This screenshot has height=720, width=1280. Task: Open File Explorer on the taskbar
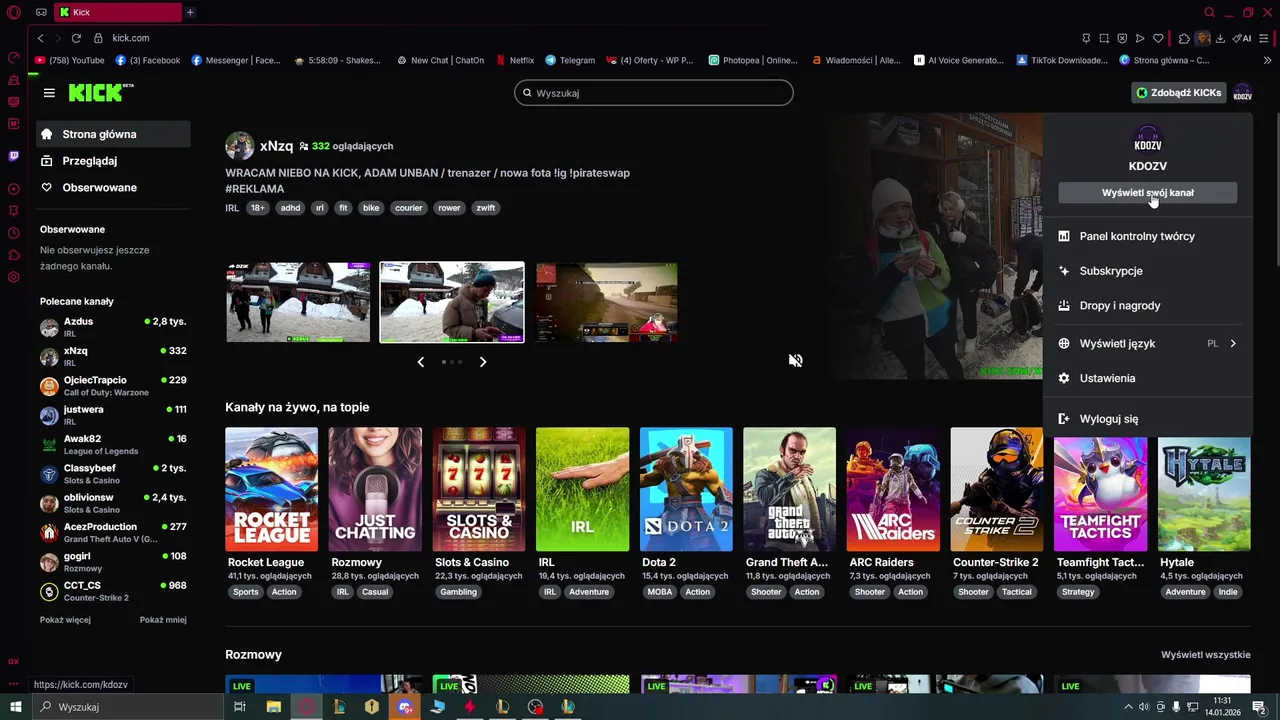(273, 707)
